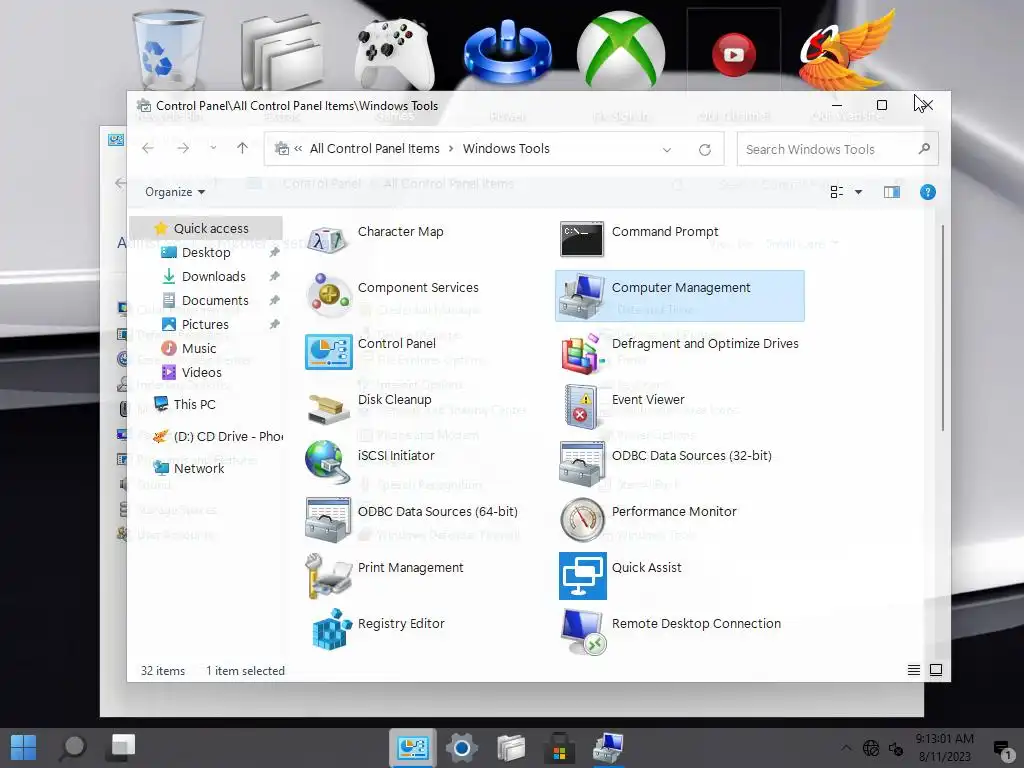1024x768 pixels.
Task: Show hidden breadcrumb parent locations
Action: [298, 149]
